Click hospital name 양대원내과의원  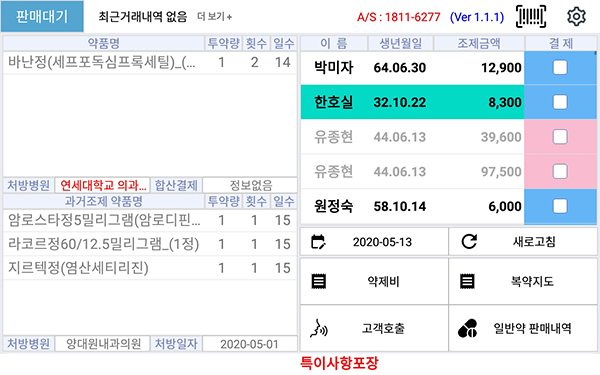103,344
